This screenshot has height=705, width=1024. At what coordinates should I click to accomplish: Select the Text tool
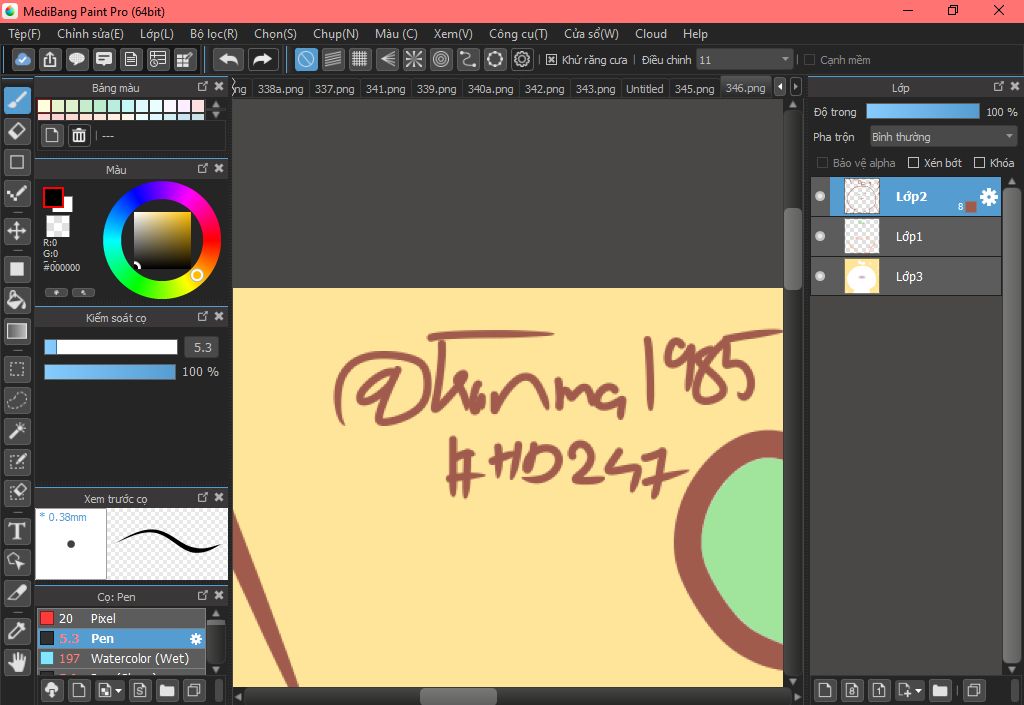coord(17,531)
